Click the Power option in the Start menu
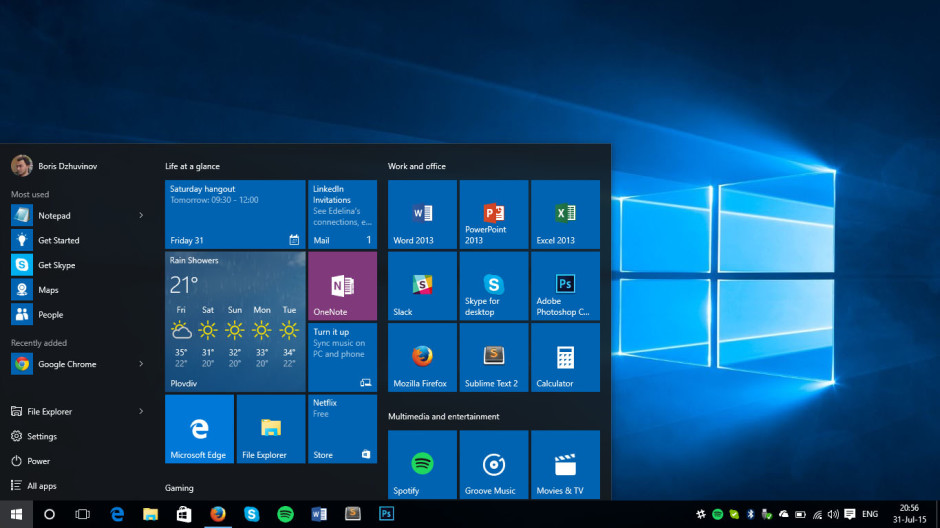 coord(38,462)
